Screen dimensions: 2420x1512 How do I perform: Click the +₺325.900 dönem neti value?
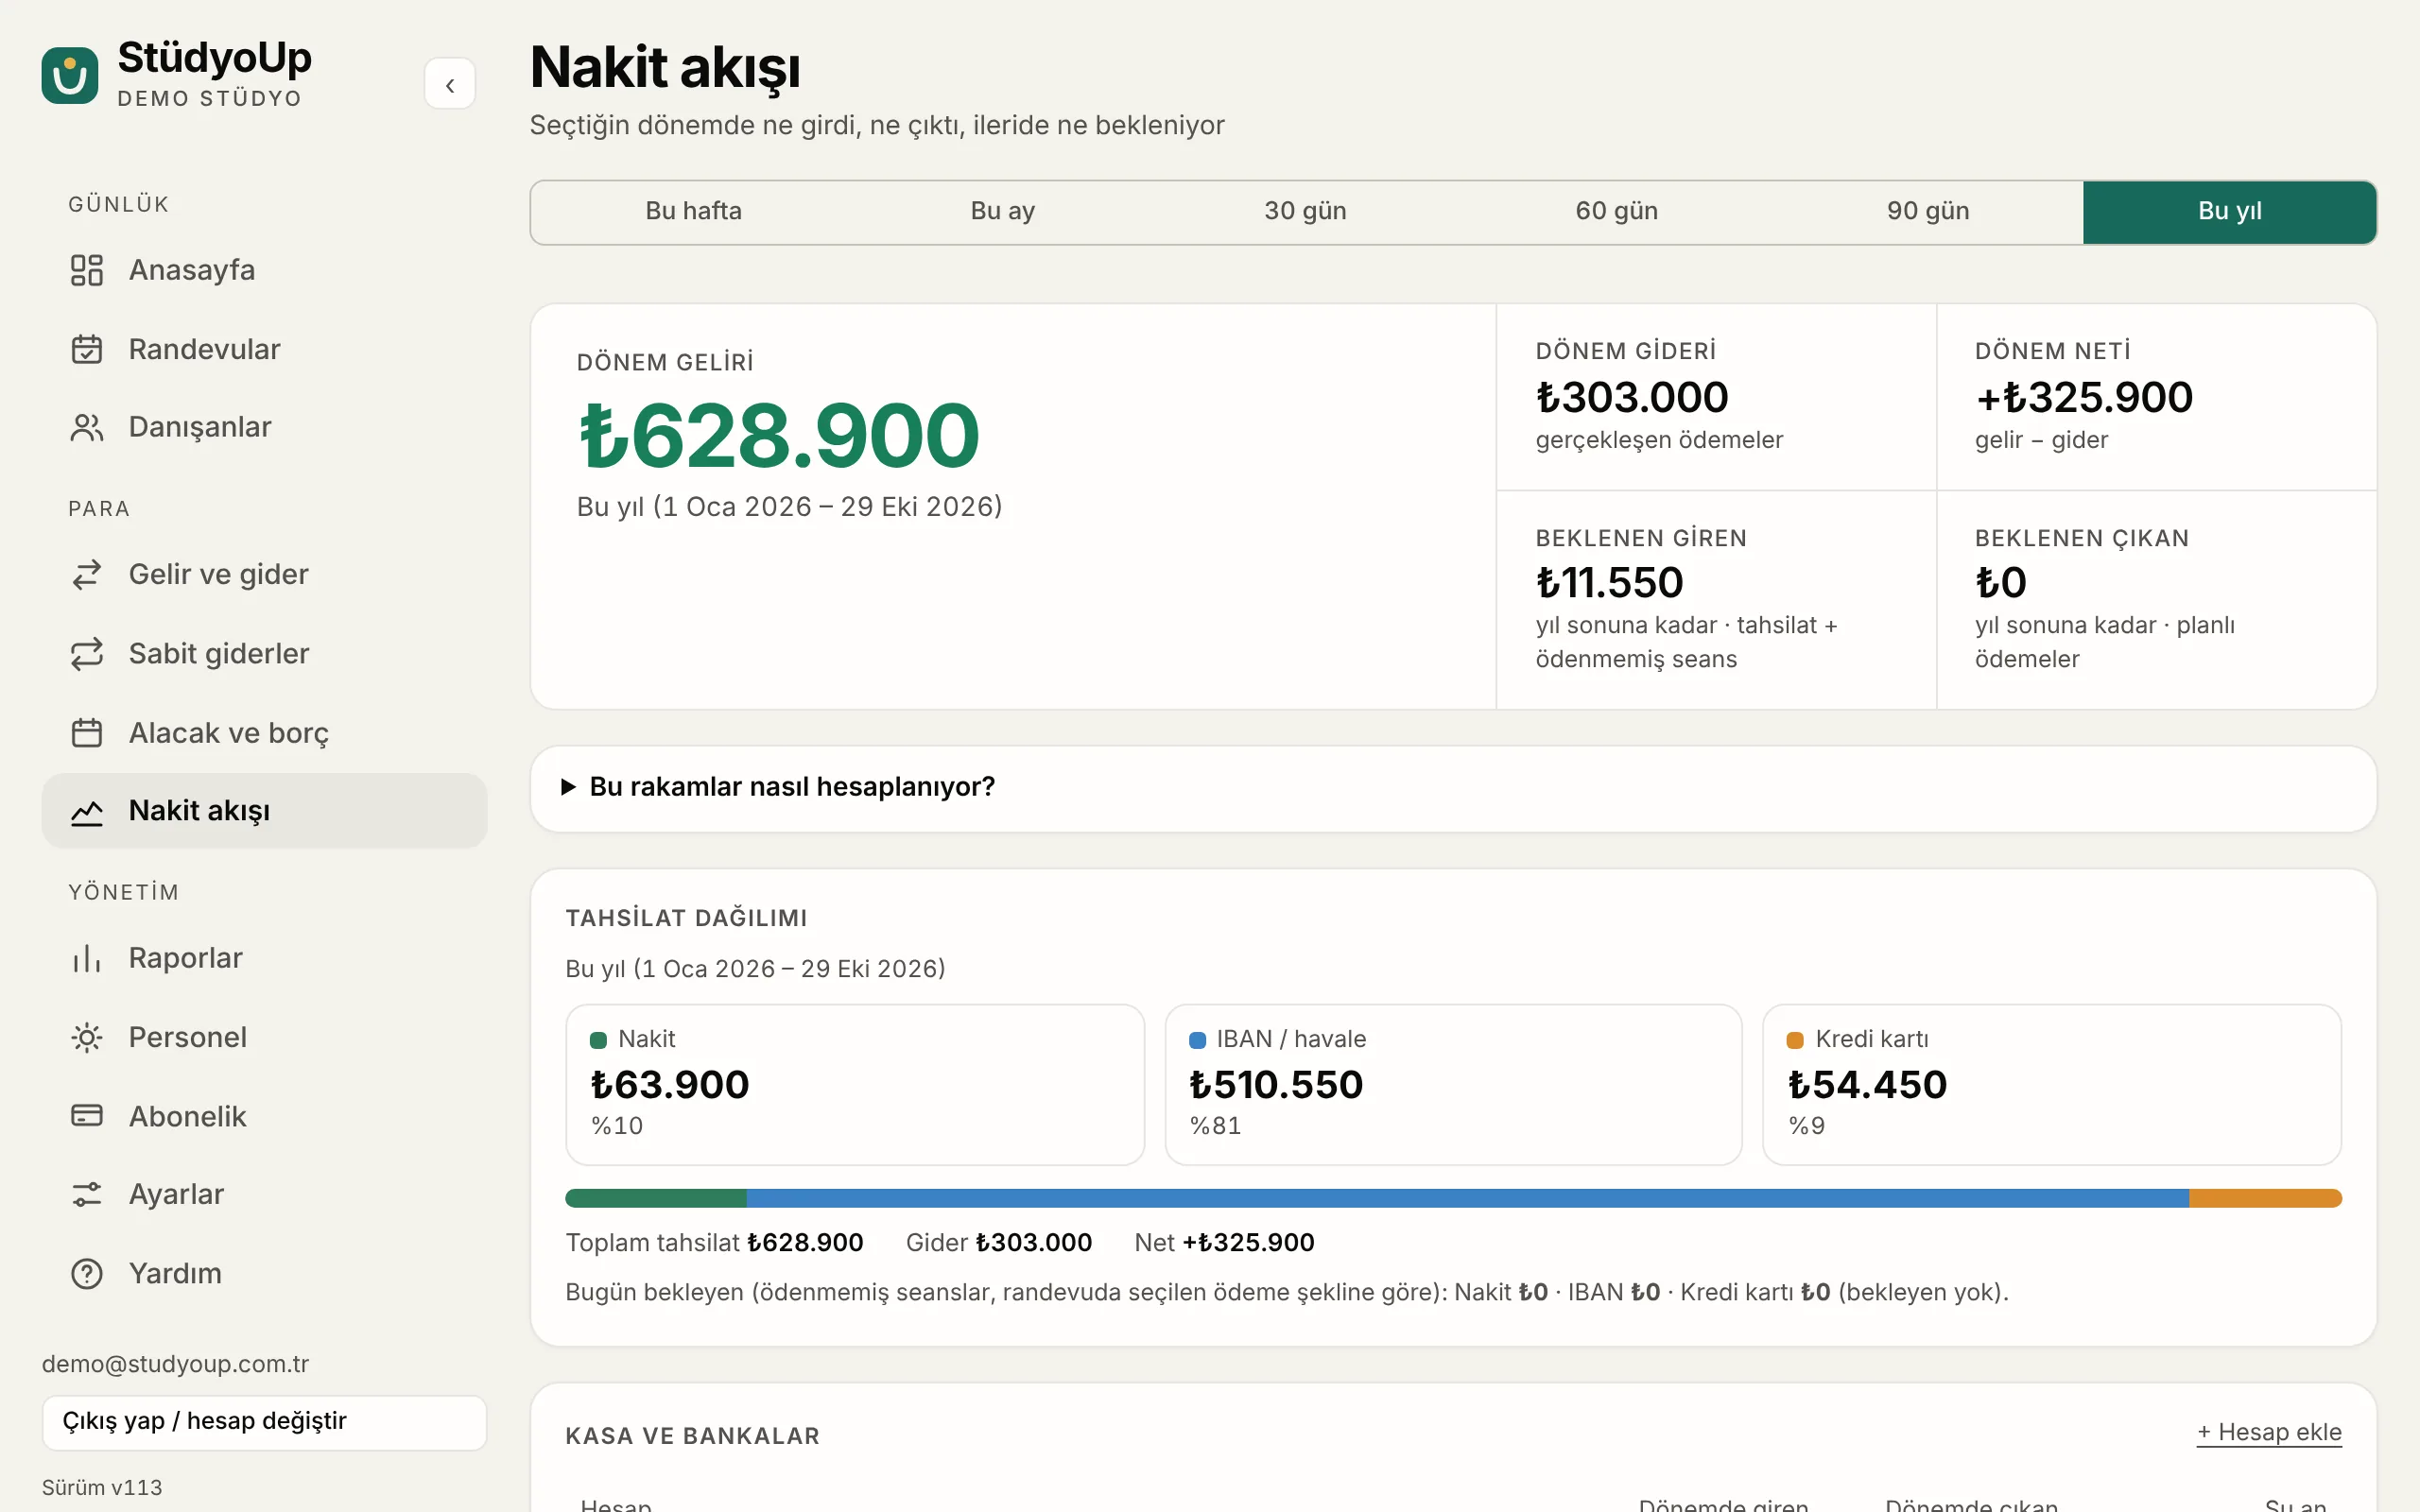click(2084, 398)
